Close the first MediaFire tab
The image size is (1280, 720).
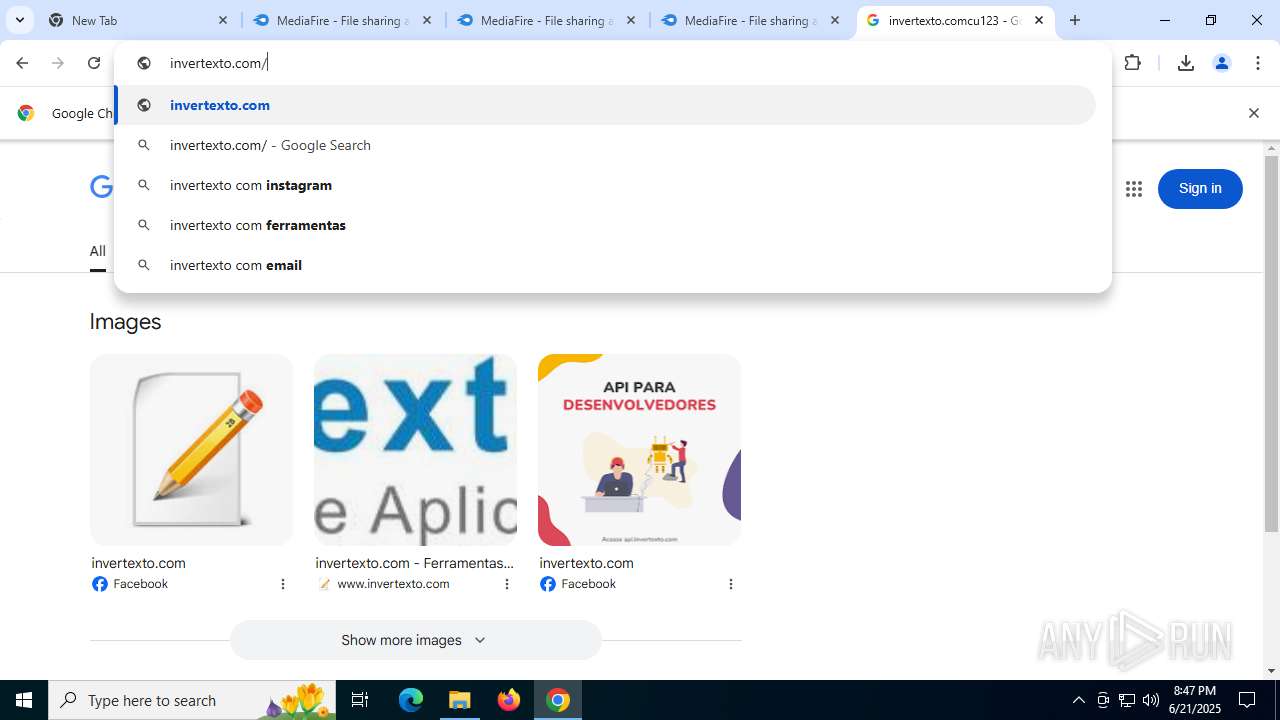427,20
